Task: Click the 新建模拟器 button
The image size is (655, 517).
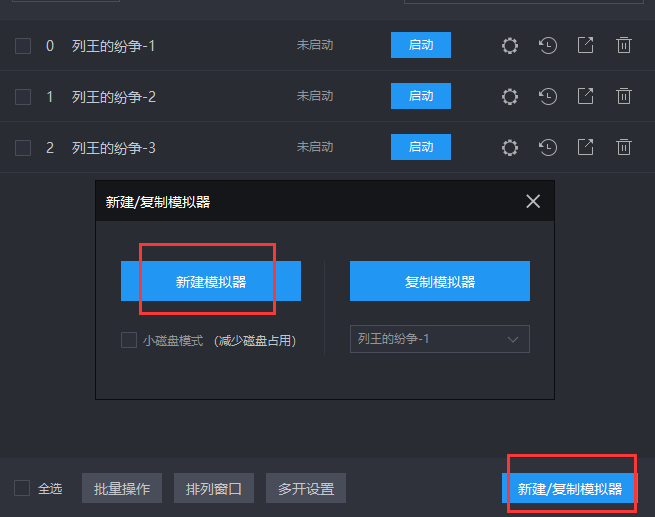Action: coord(211,281)
